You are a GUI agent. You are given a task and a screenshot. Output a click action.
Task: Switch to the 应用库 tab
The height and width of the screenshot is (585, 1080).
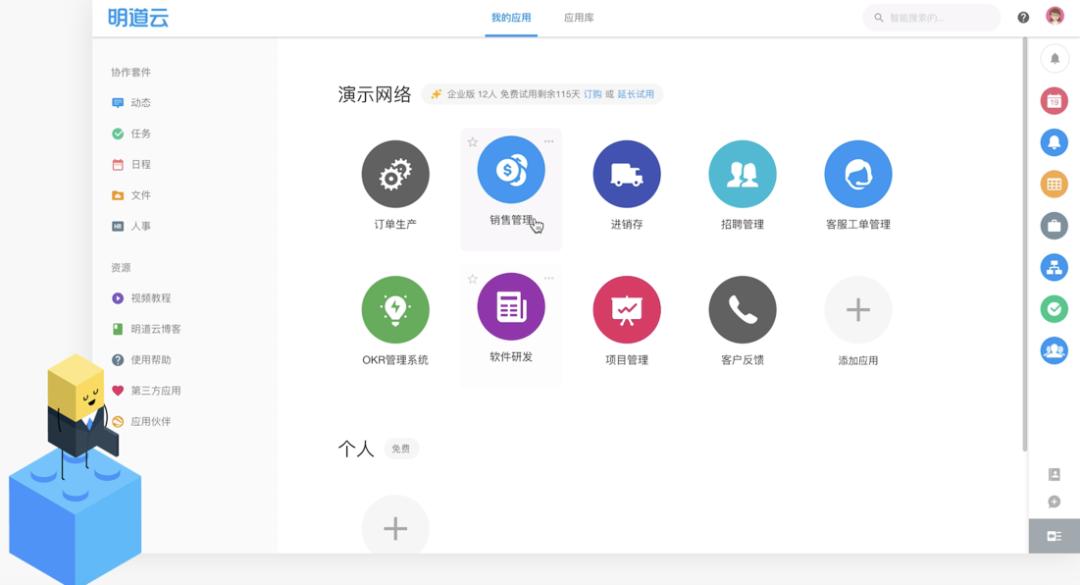[x=579, y=18]
